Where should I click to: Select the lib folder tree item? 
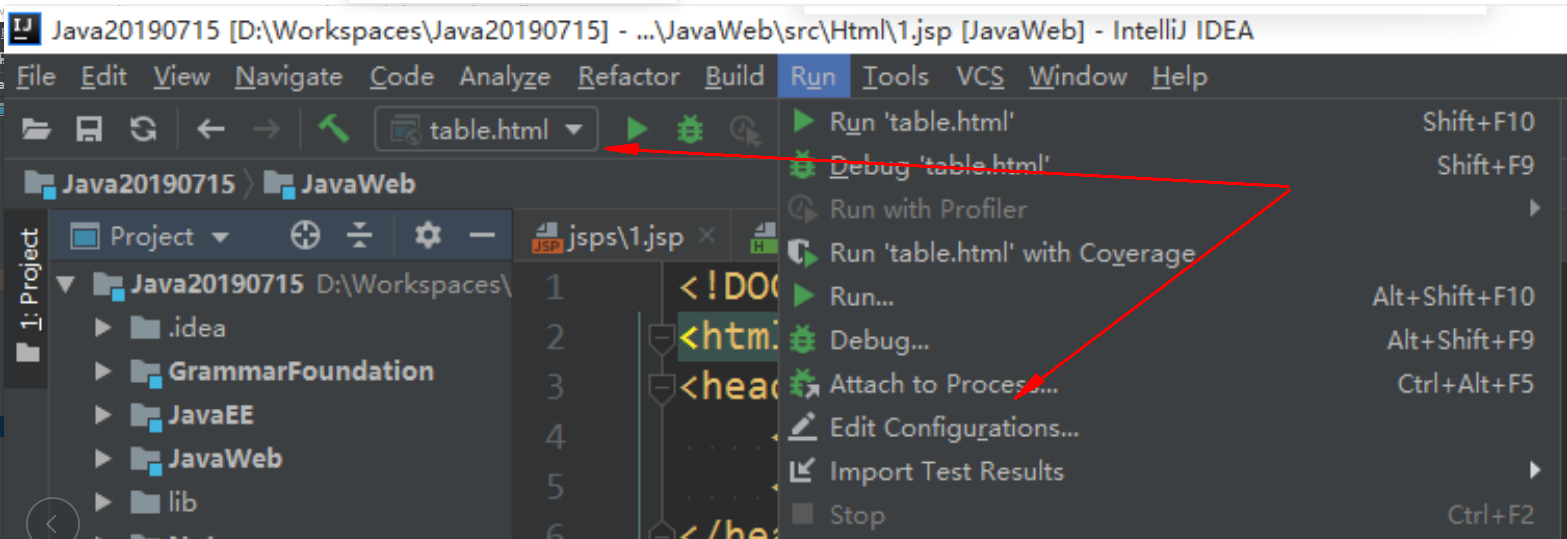165,502
